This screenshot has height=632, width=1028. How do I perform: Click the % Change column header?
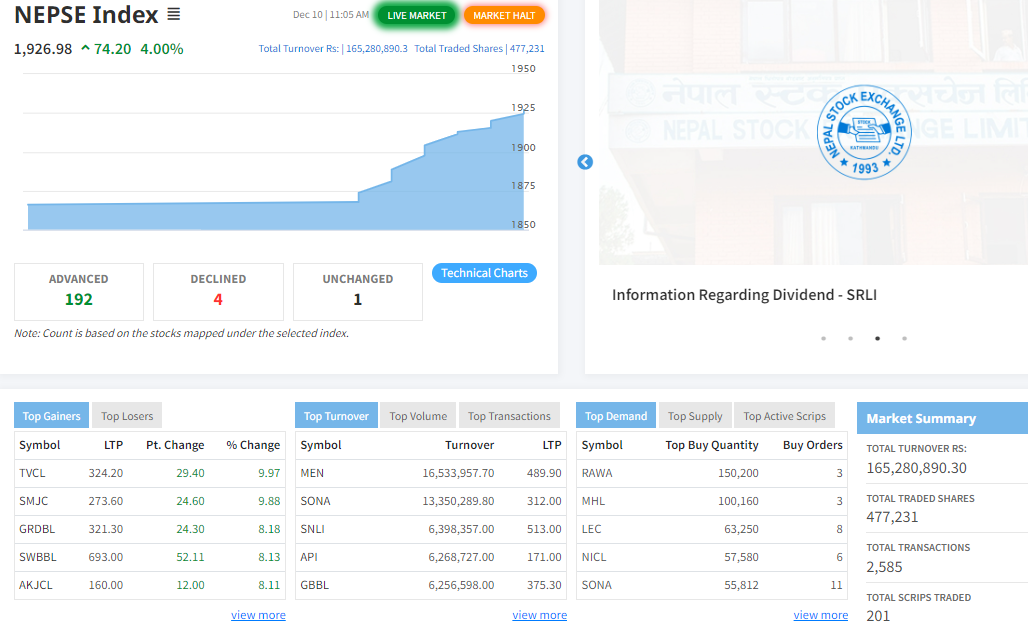tap(253, 445)
